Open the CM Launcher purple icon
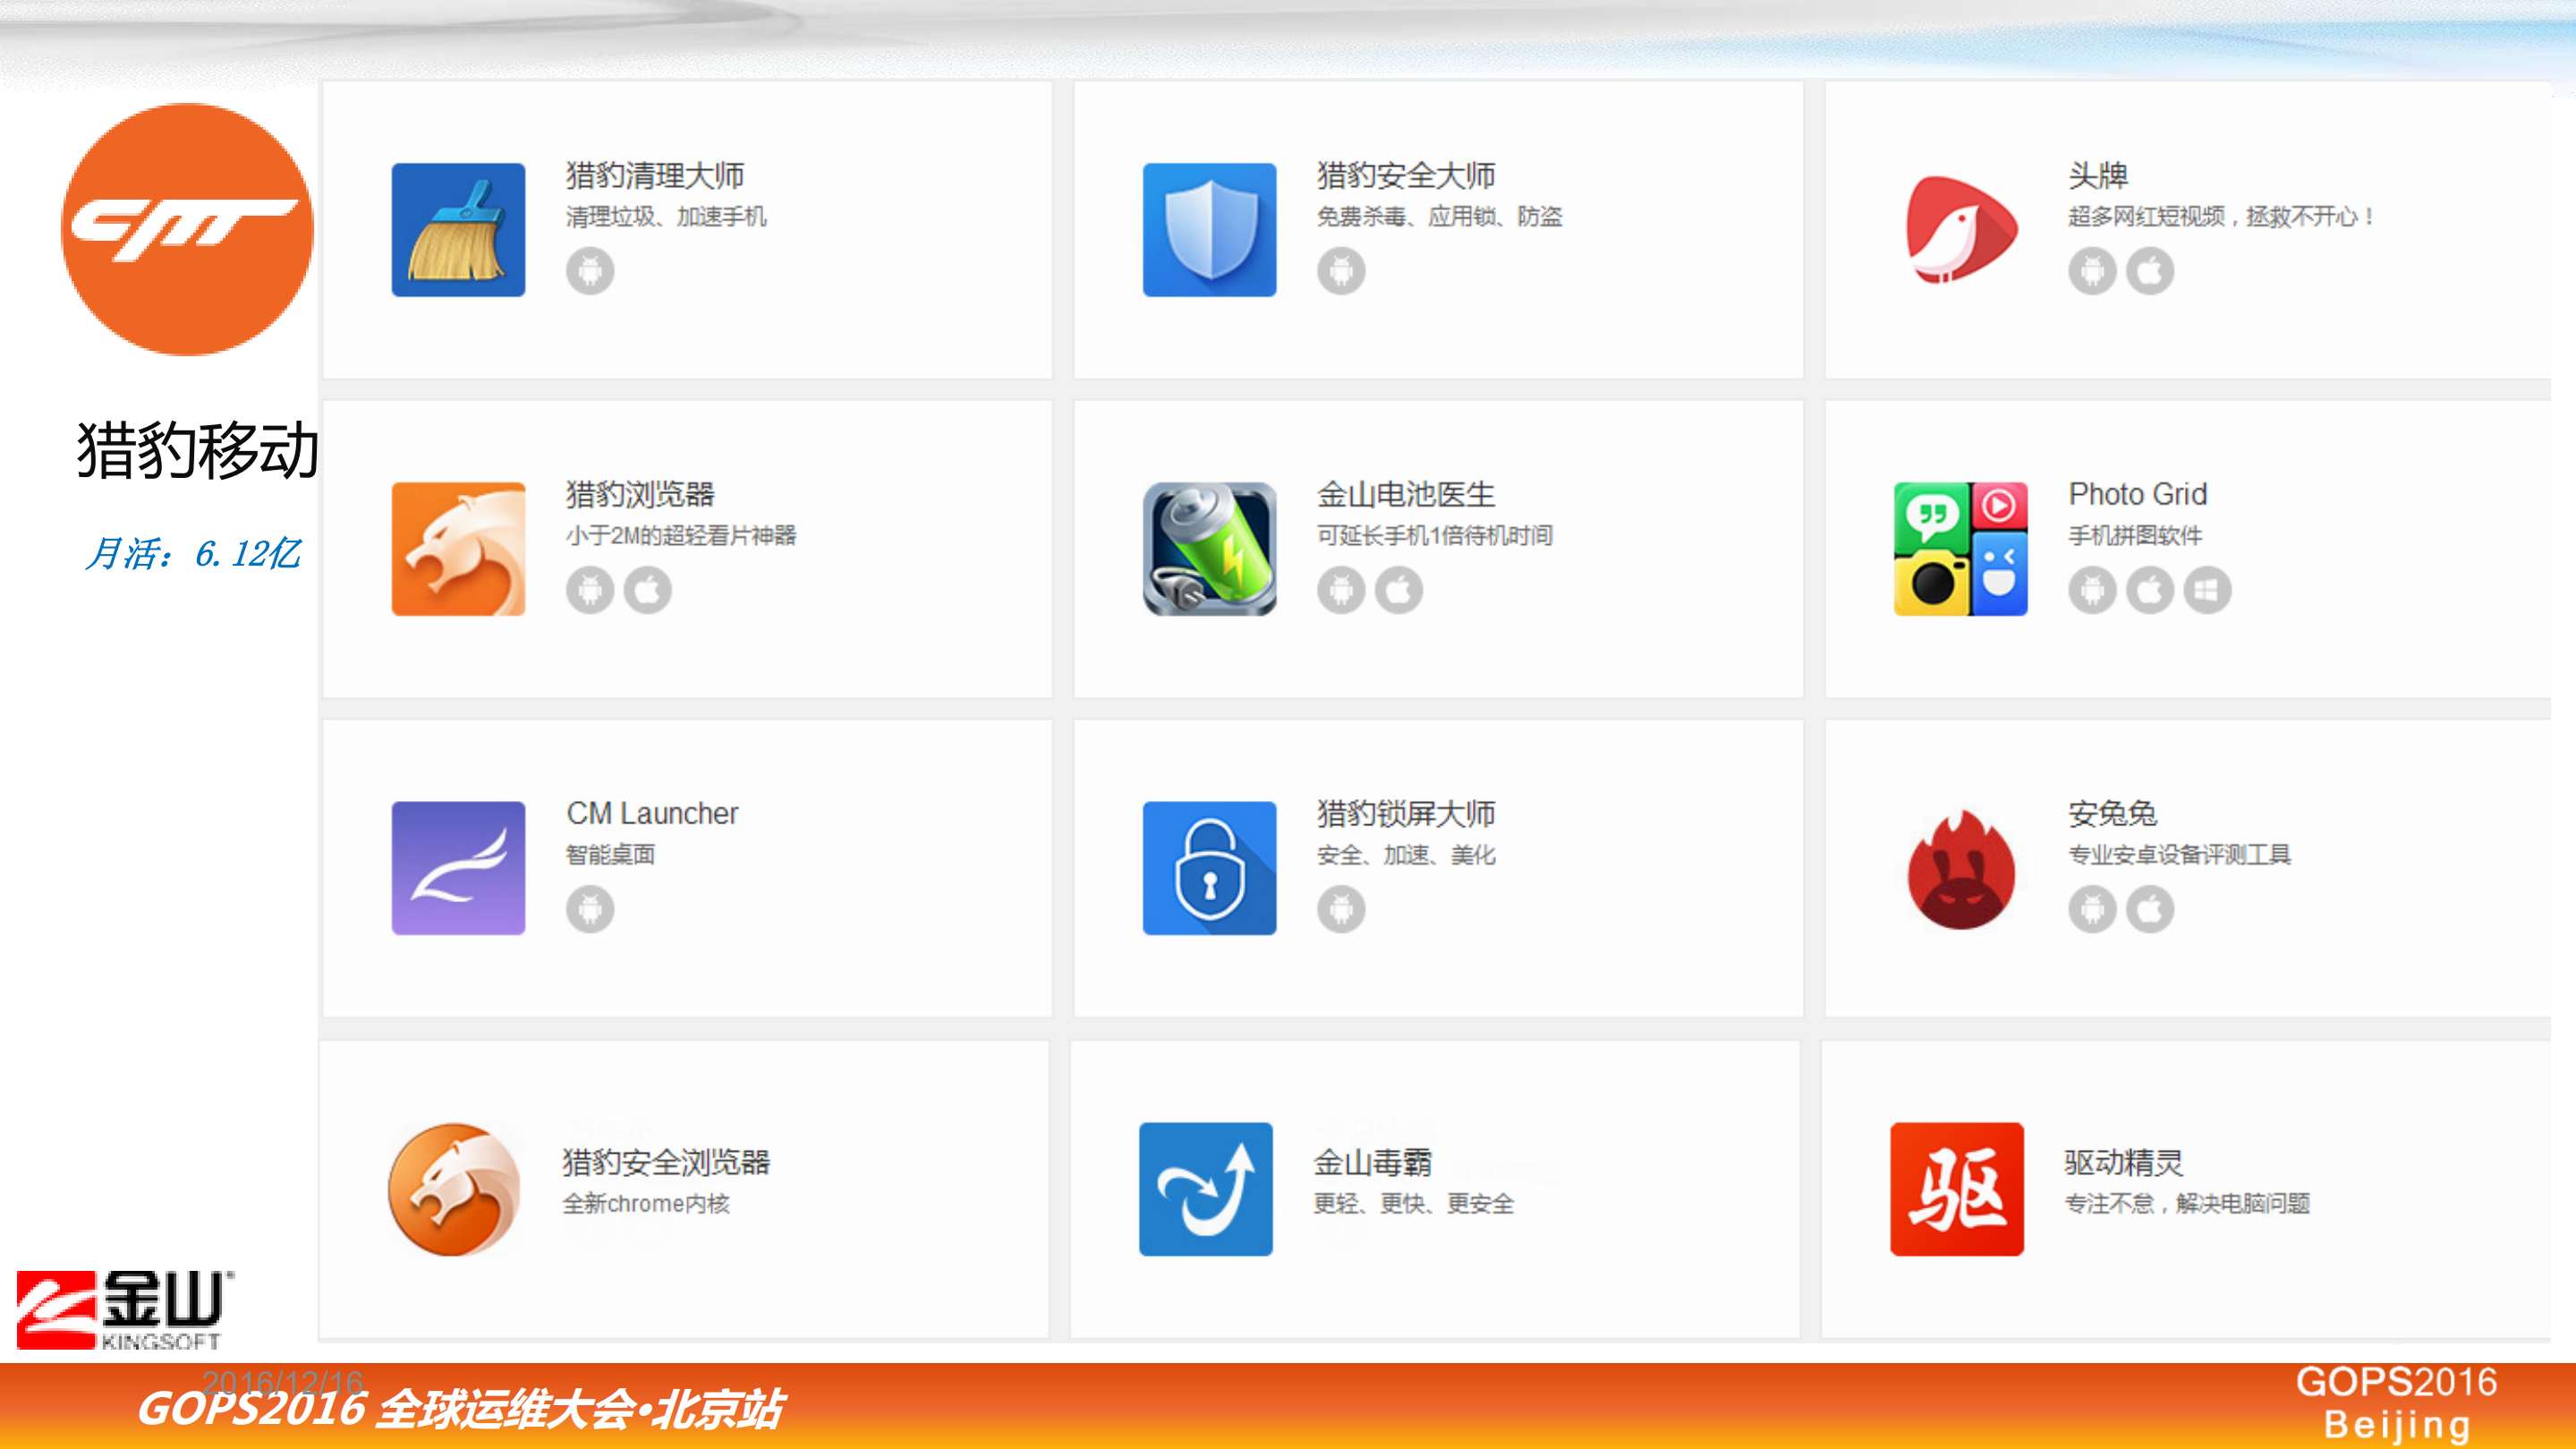 point(458,868)
